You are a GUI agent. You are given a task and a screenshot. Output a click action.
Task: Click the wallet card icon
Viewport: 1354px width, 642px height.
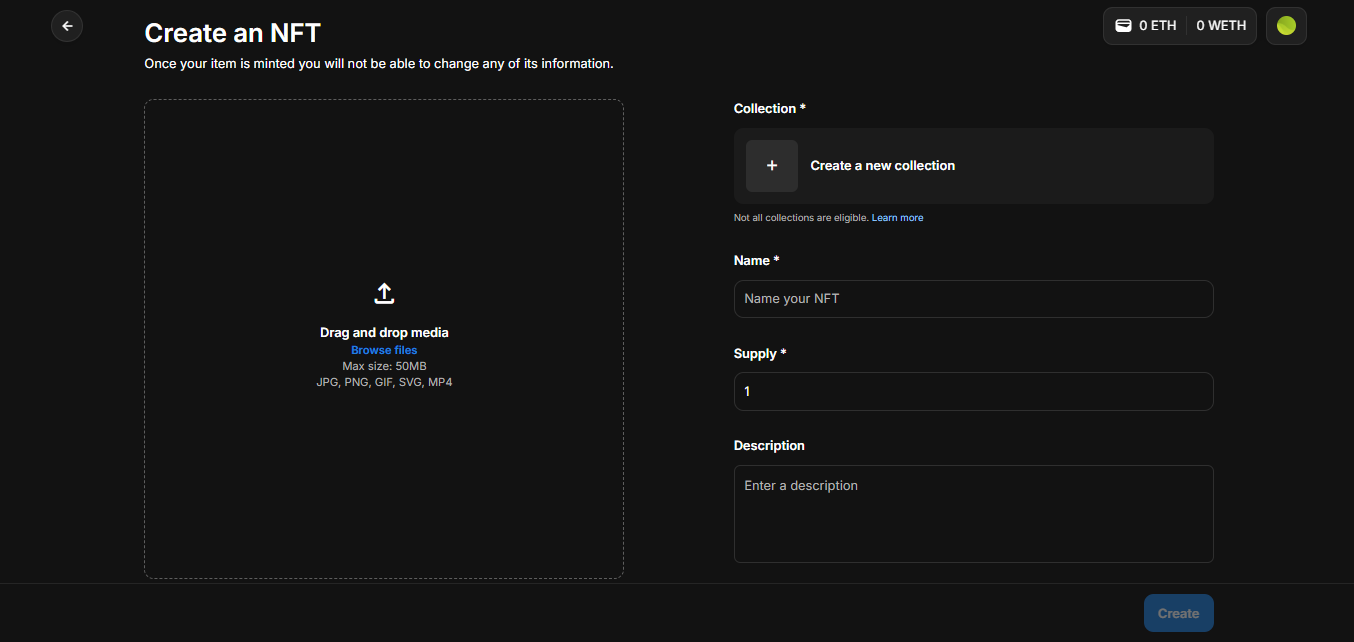(x=1123, y=26)
